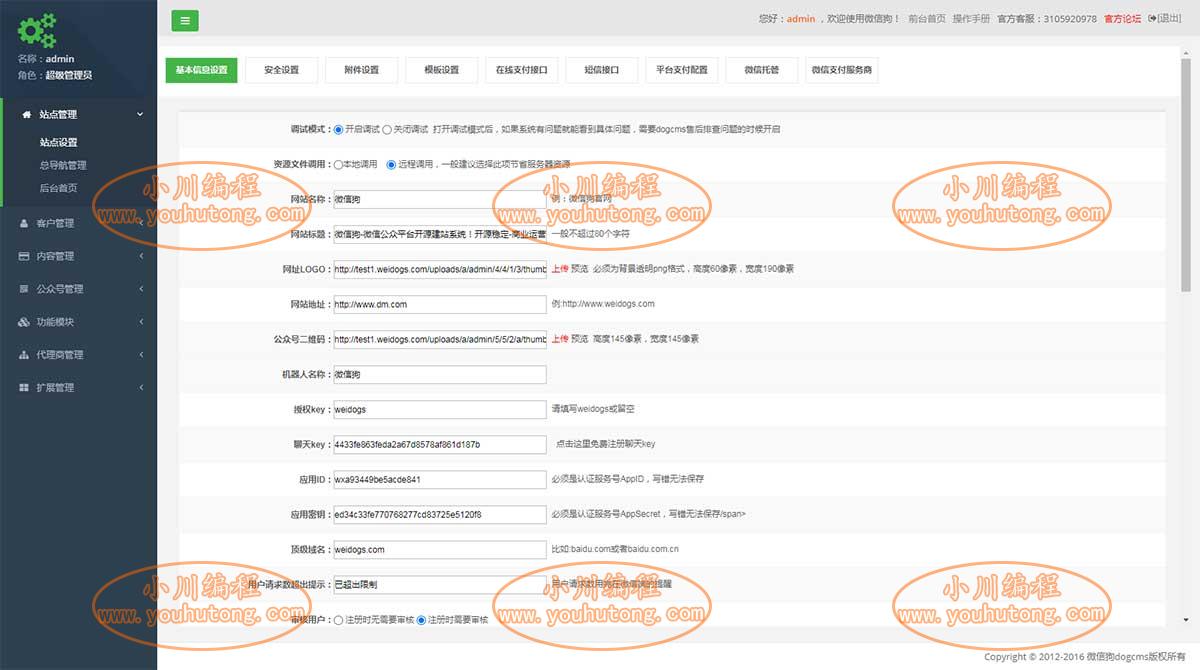Click user icon beside 客户管理
Image resolution: width=1200 pixels, height=670 pixels.
(x=25, y=223)
